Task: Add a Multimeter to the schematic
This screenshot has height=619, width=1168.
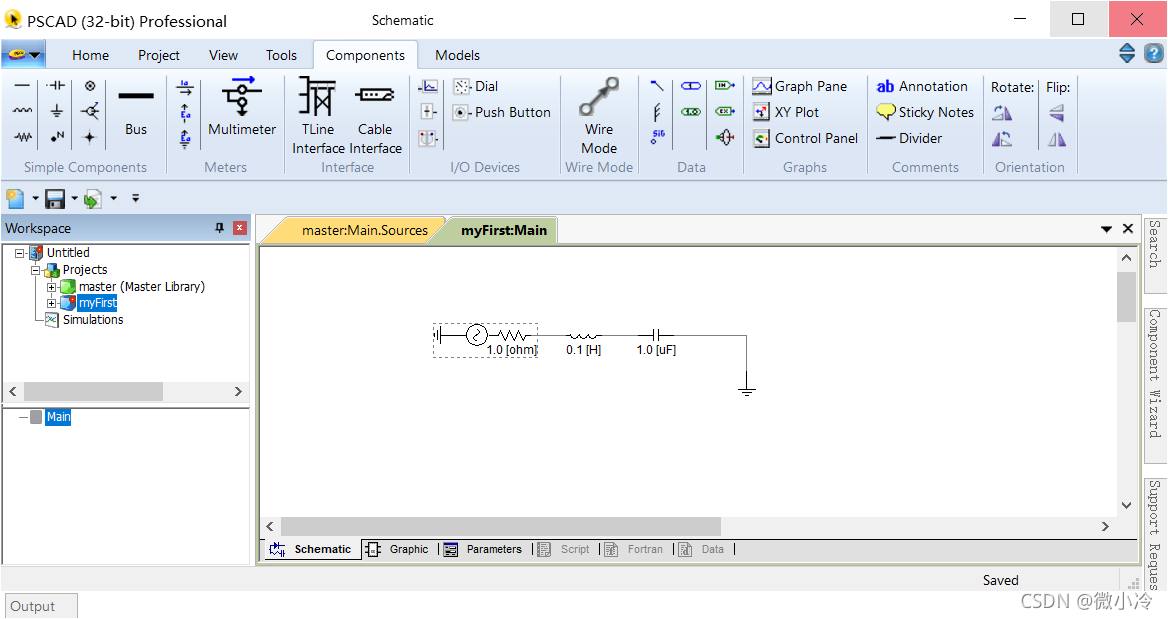Action: pos(242,107)
